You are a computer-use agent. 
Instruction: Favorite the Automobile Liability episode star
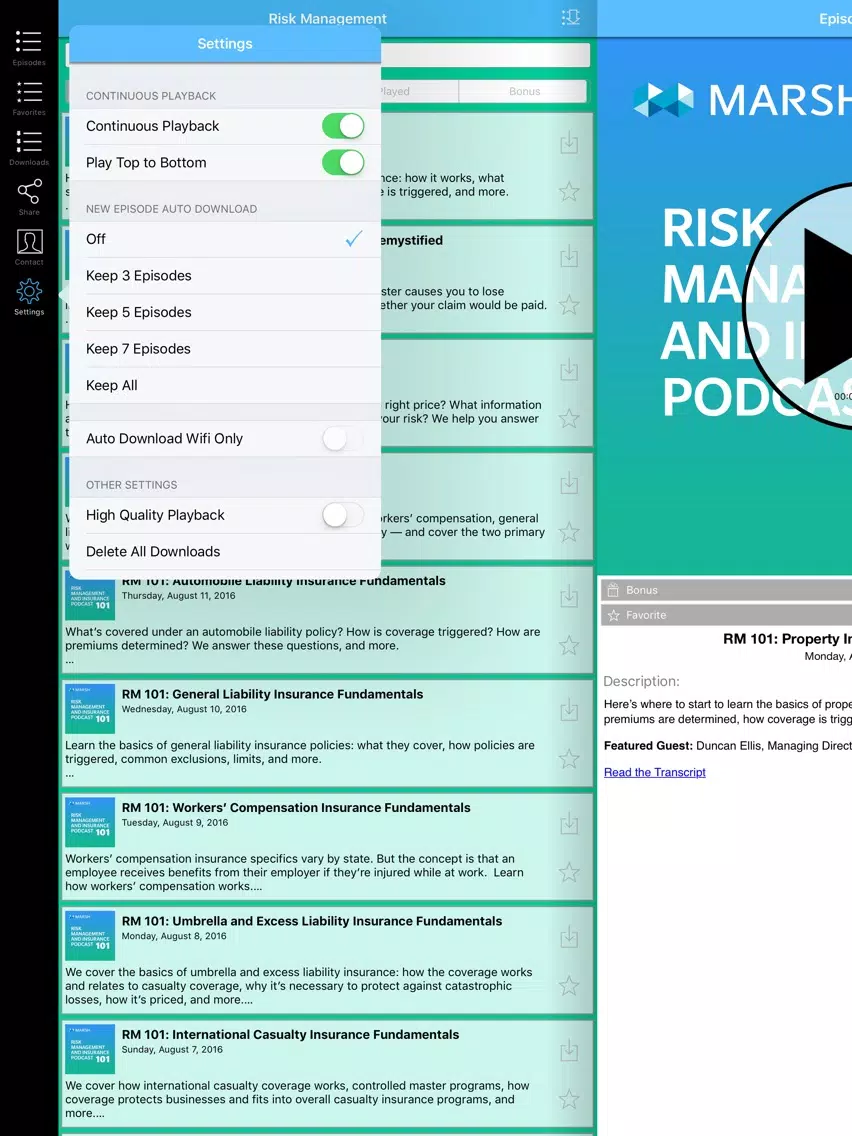tap(569, 645)
